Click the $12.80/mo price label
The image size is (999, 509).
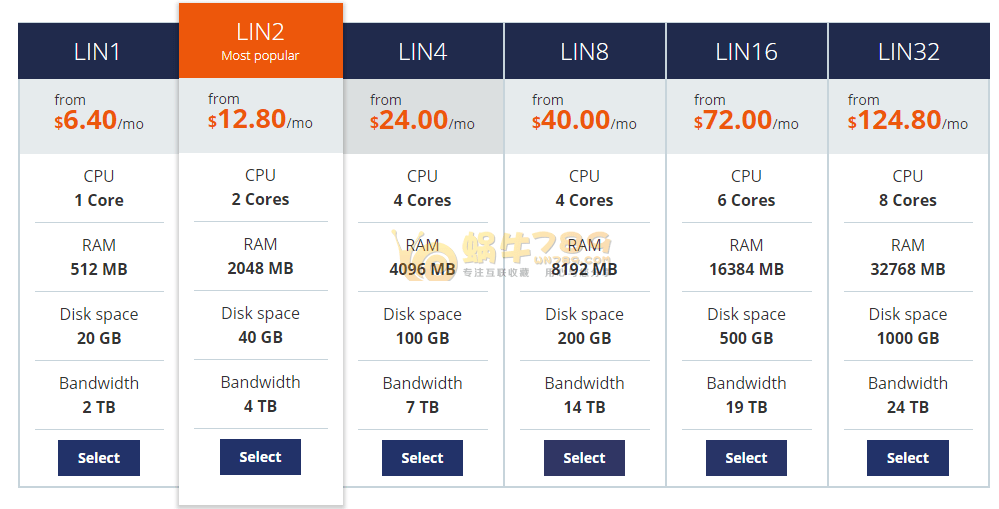(260, 120)
